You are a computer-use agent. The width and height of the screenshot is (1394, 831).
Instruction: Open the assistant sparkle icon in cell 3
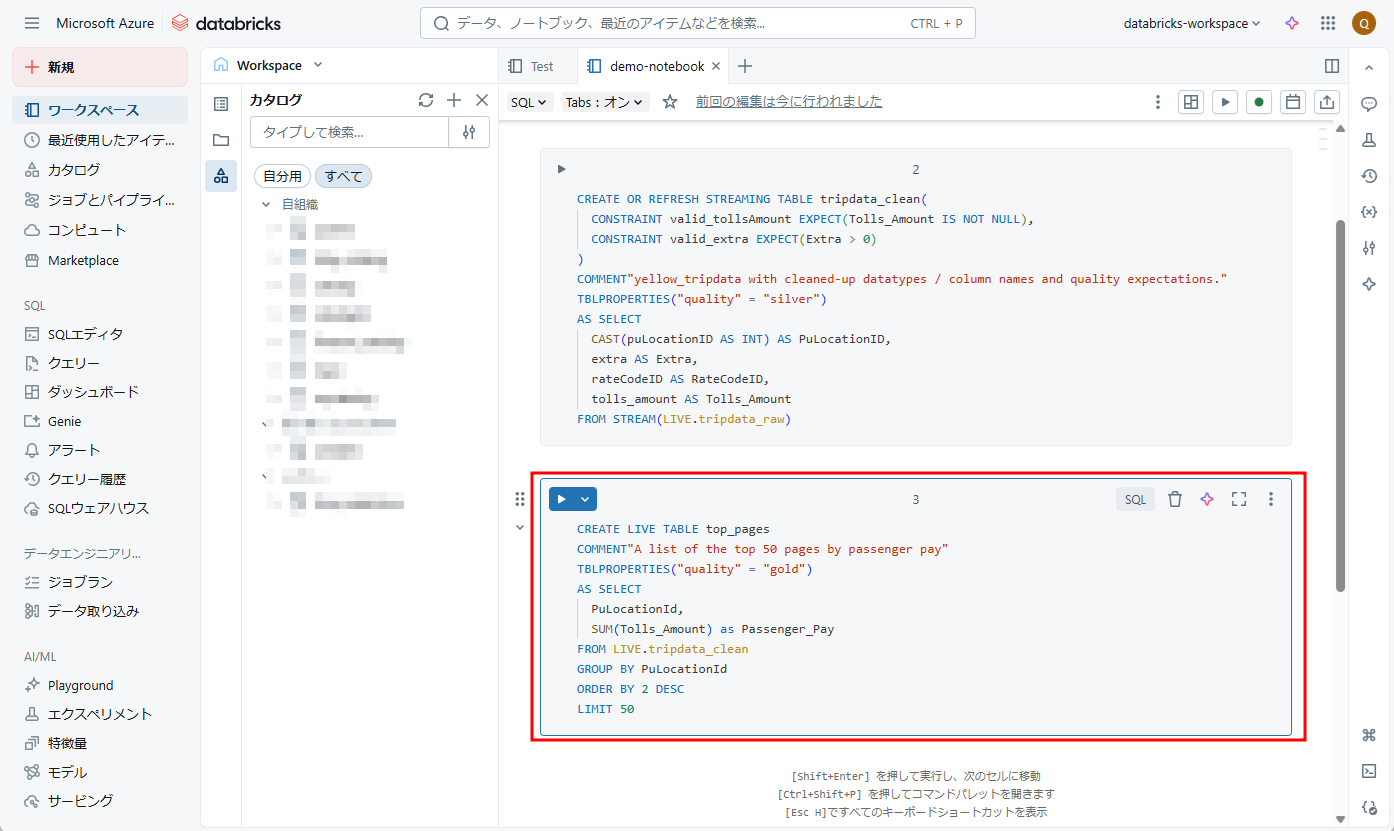coord(1207,499)
